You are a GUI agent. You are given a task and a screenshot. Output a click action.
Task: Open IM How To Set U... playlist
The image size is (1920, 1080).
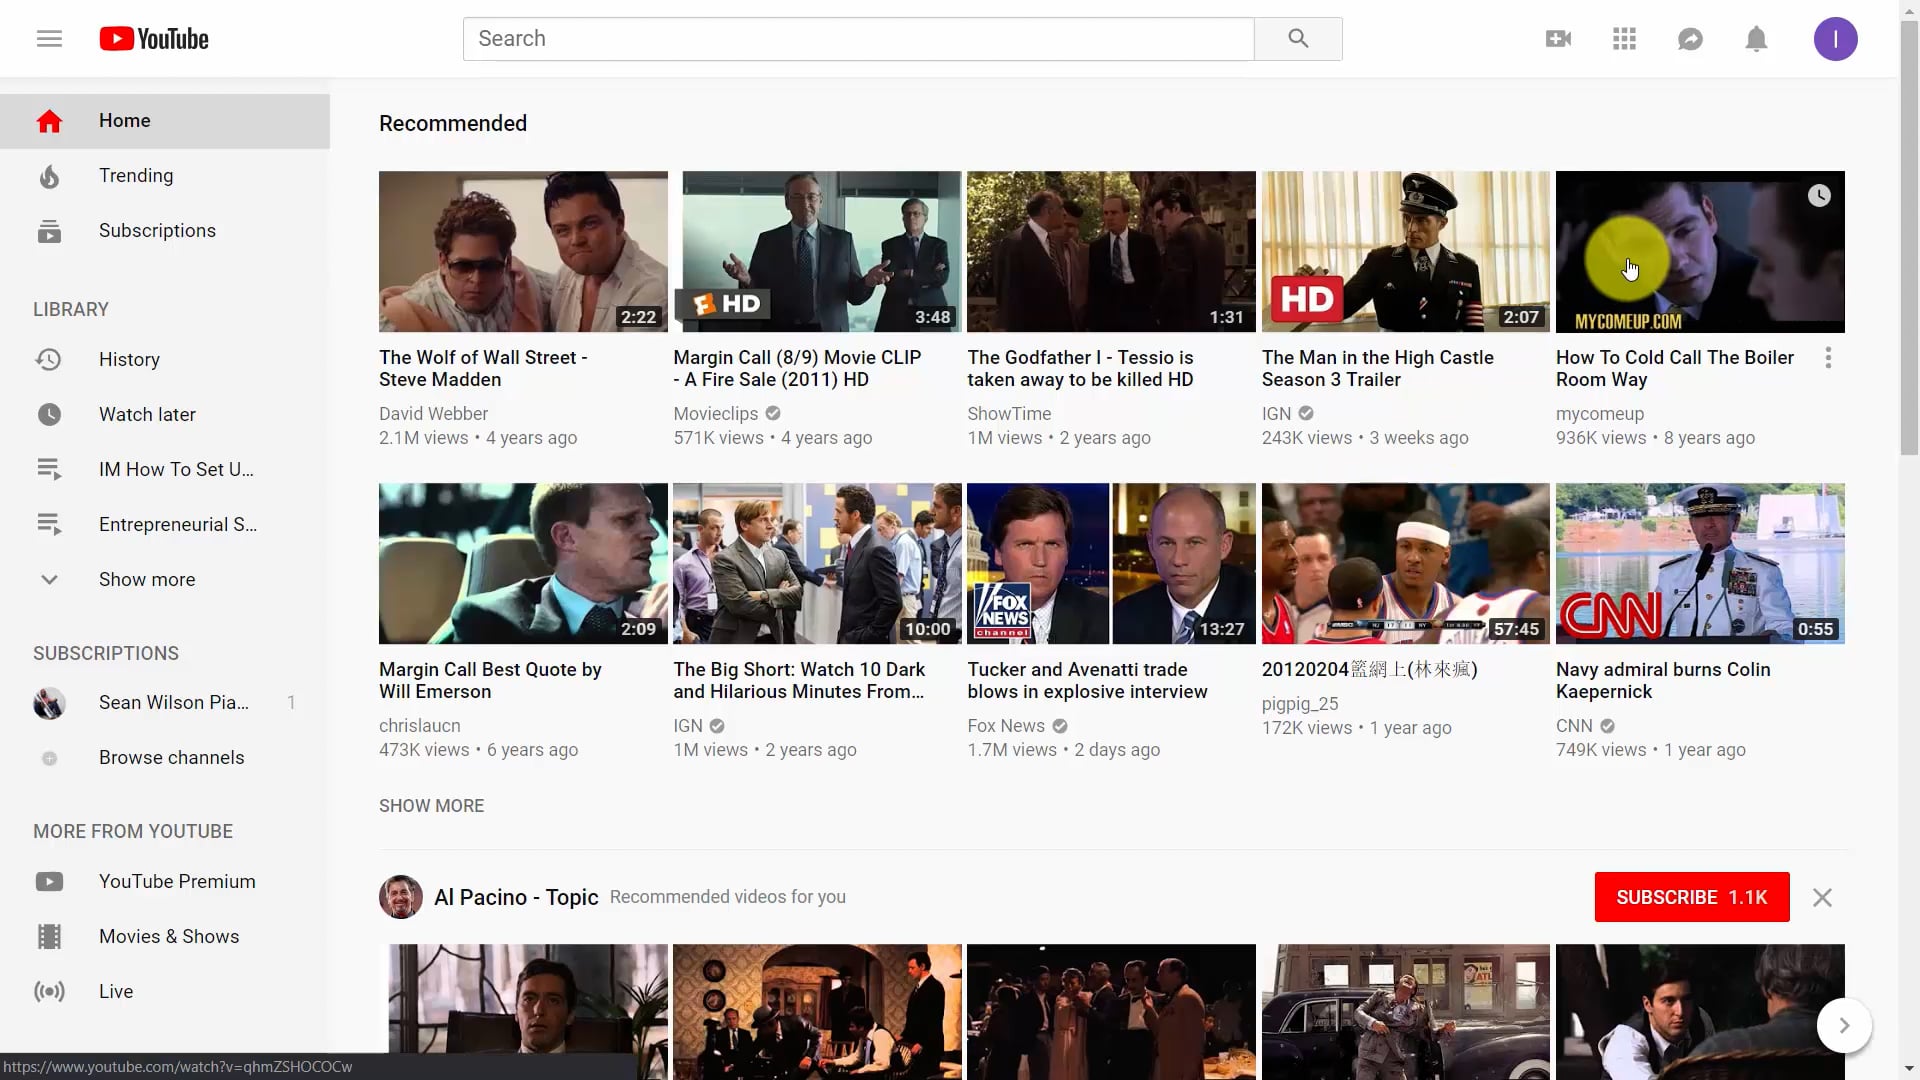click(165, 469)
